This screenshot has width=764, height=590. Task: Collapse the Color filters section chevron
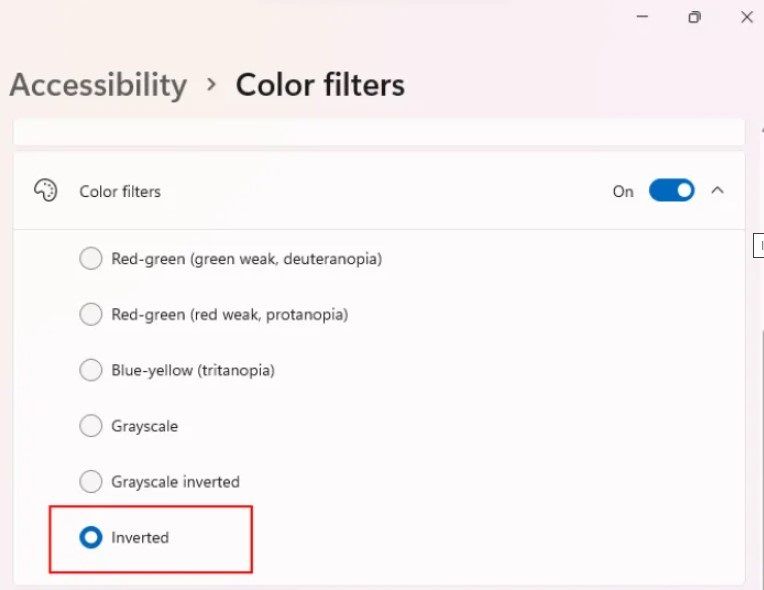pyautogui.click(x=717, y=190)
